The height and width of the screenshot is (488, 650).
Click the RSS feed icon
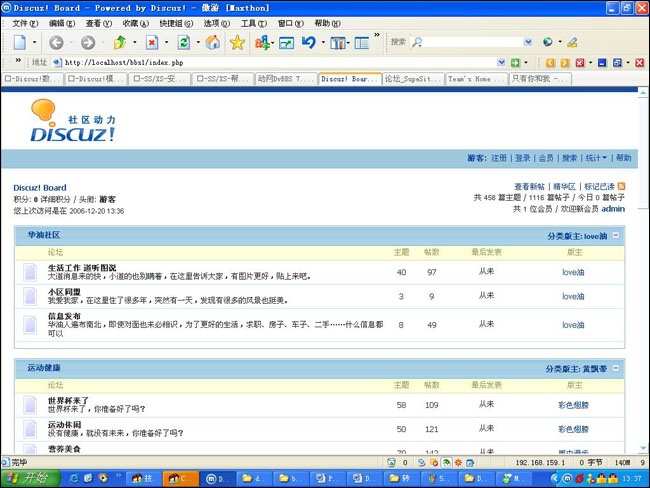(621, 187)
